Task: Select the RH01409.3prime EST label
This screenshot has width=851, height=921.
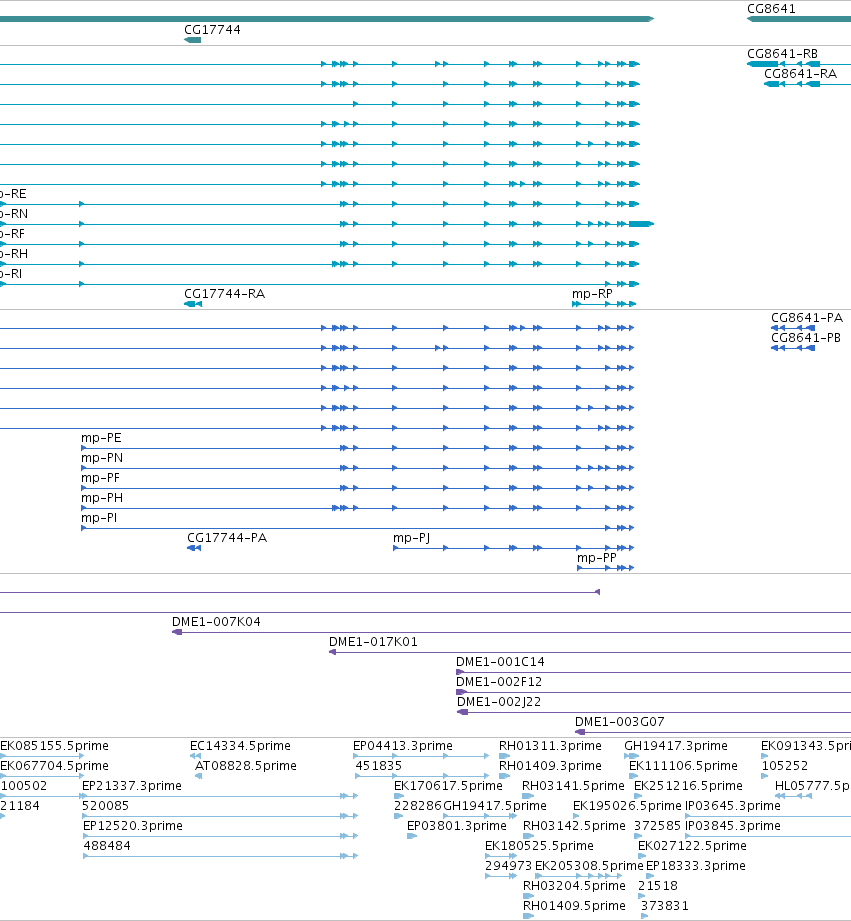Action: pyautogui.click(x=550, y=765)
